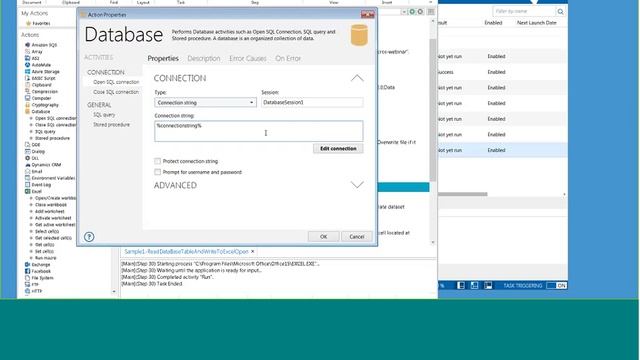Select the Array action icon
Viewport: 640px width, 360px height.
click(27, 51)
